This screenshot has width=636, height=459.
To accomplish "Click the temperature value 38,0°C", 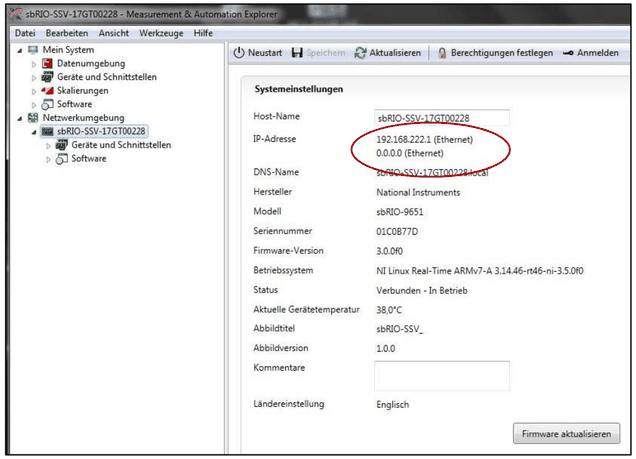I will click(389, 310).
